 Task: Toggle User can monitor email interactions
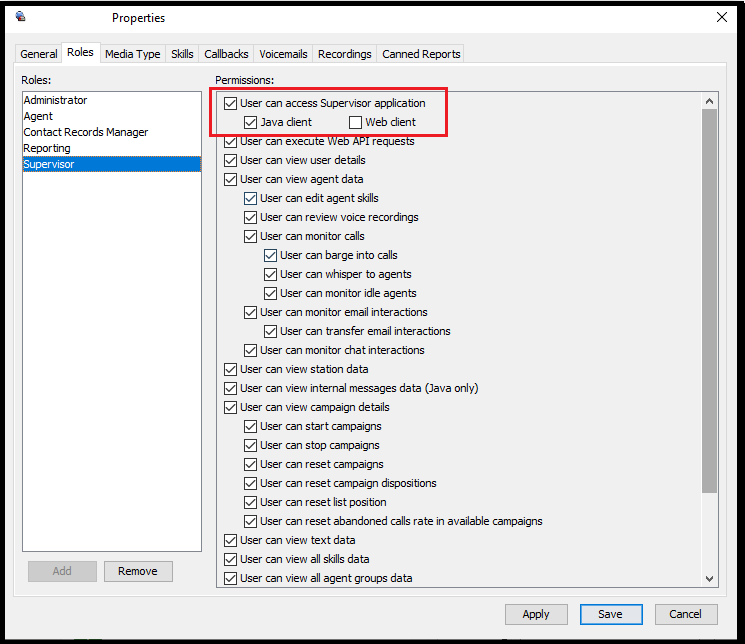coord(250,312)
